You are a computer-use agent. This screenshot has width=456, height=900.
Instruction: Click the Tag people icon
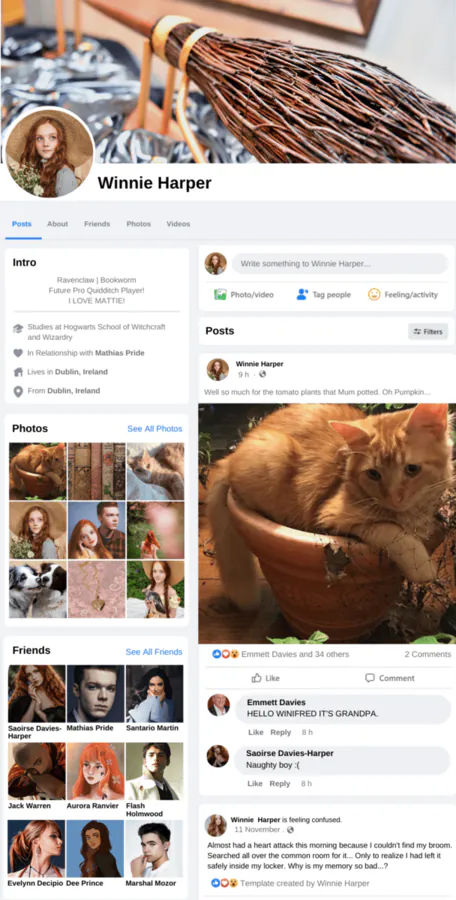[x=302, y=294]
